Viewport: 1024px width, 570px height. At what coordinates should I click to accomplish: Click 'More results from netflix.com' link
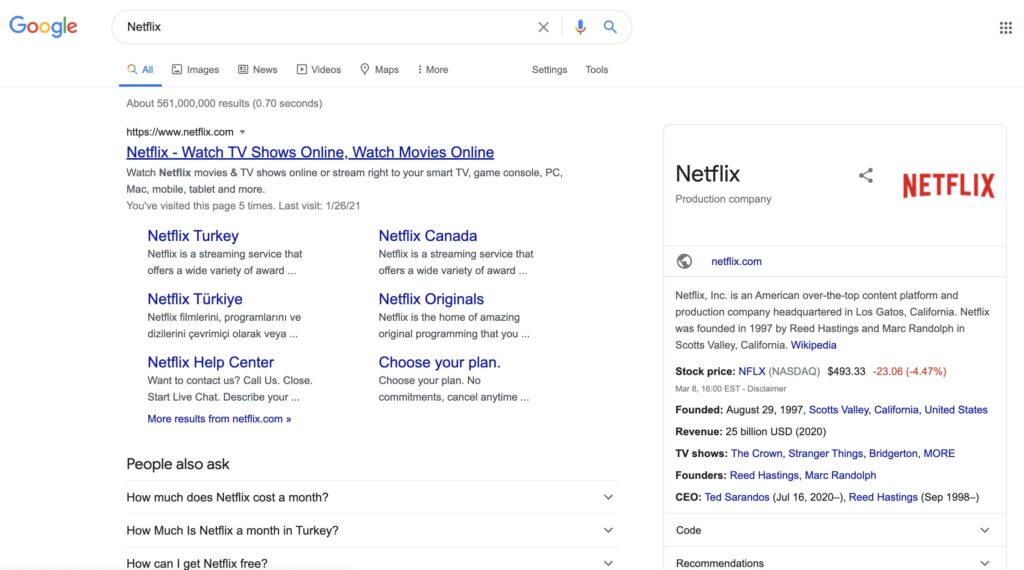(219, 419)
